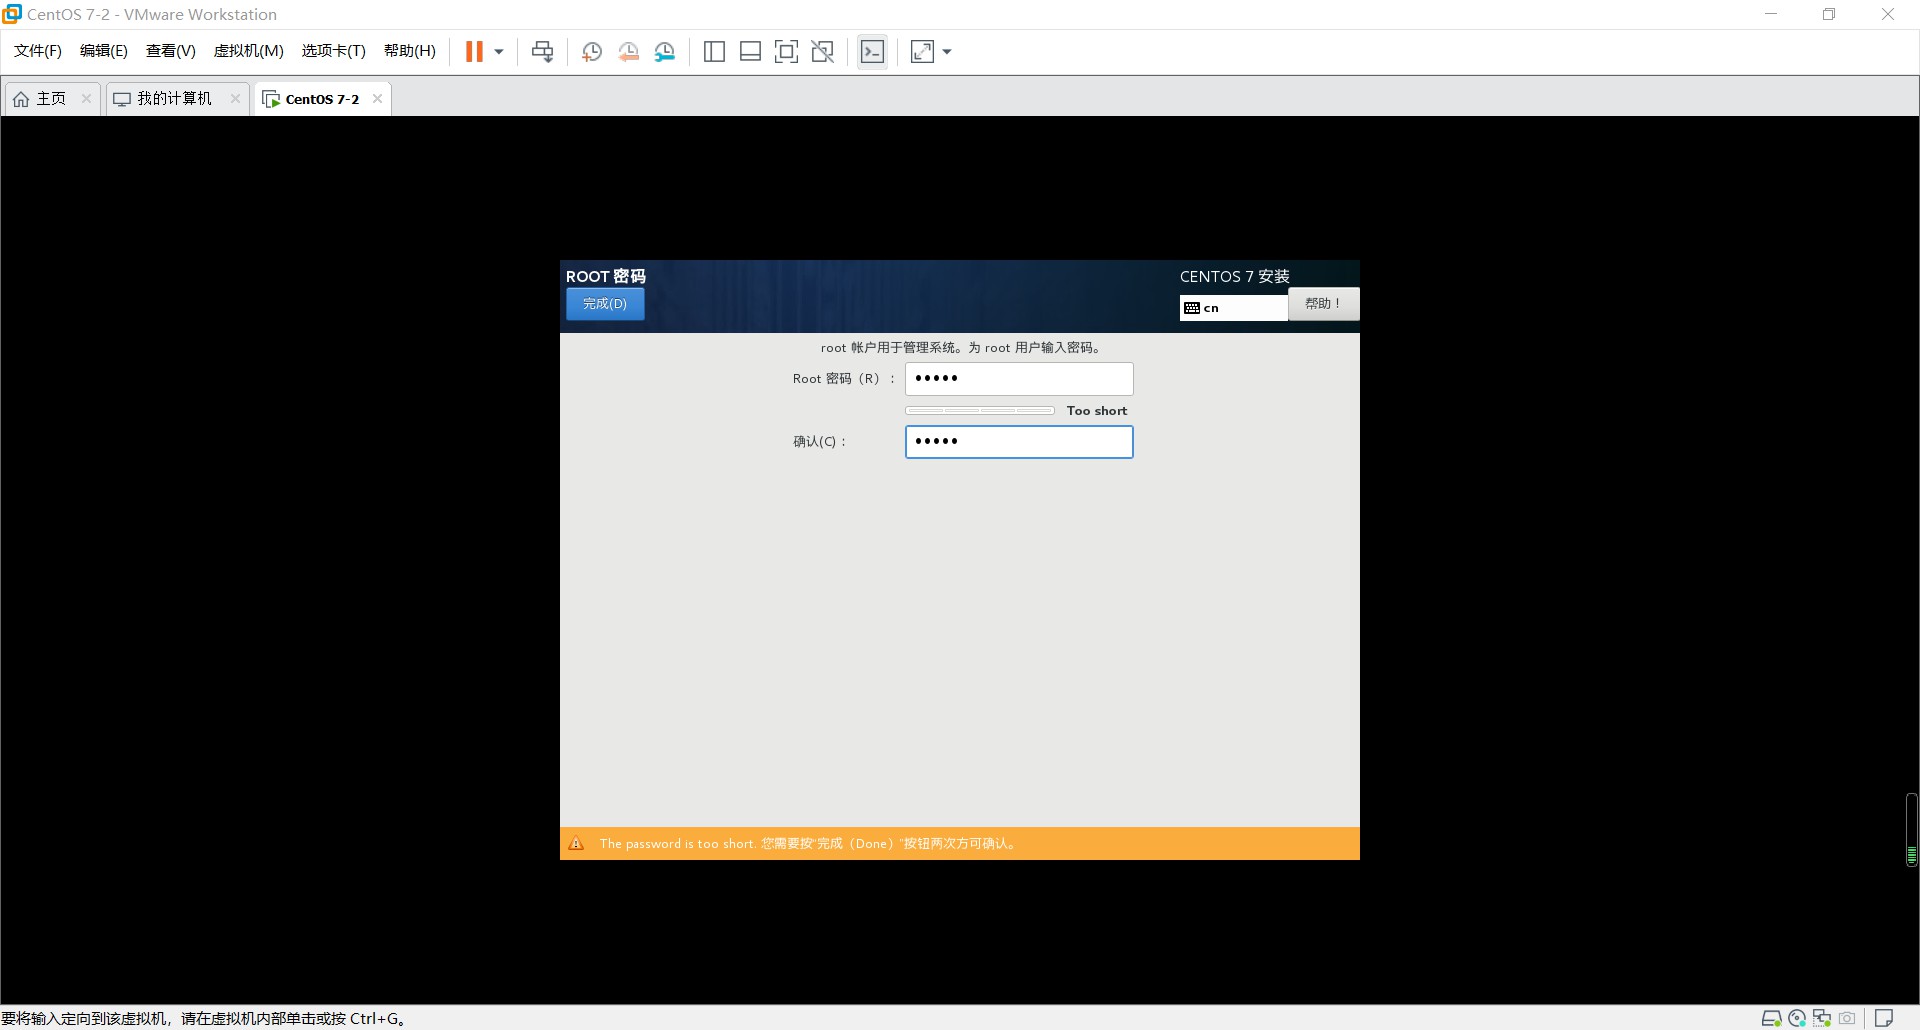This screenshot has width=1920, height=1030.
Task: Pause the virtual machine with orange button
Action: coord(474,52)
